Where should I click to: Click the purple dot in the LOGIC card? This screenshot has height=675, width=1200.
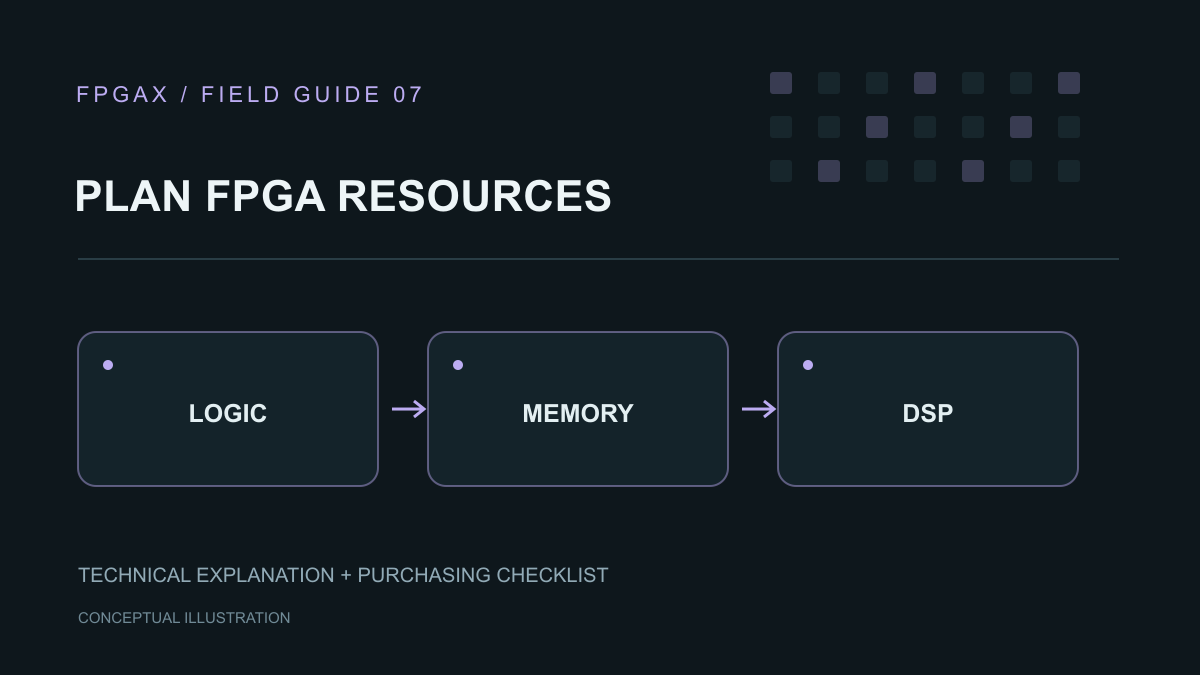pyautogui.click(x=108, y=365)
